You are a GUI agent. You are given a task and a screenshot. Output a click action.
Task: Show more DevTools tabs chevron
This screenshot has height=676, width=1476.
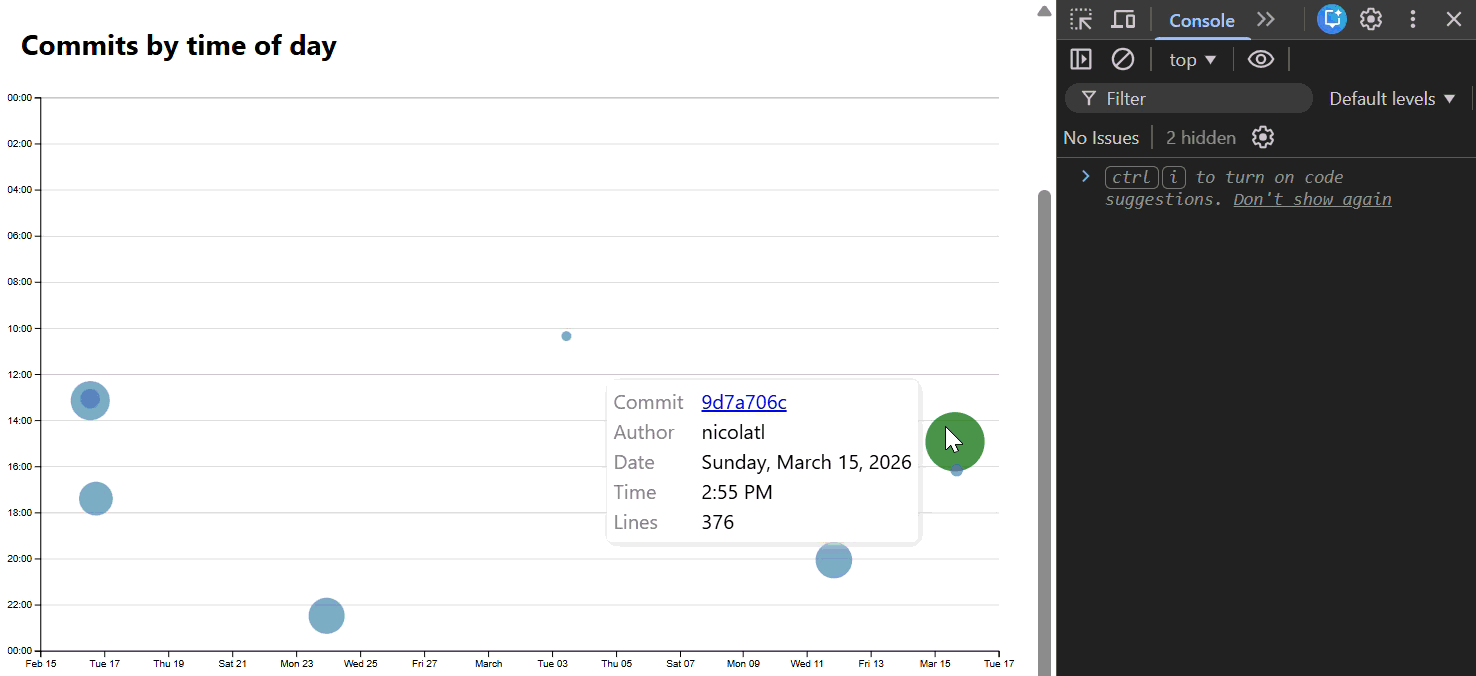pos(1266,20)
